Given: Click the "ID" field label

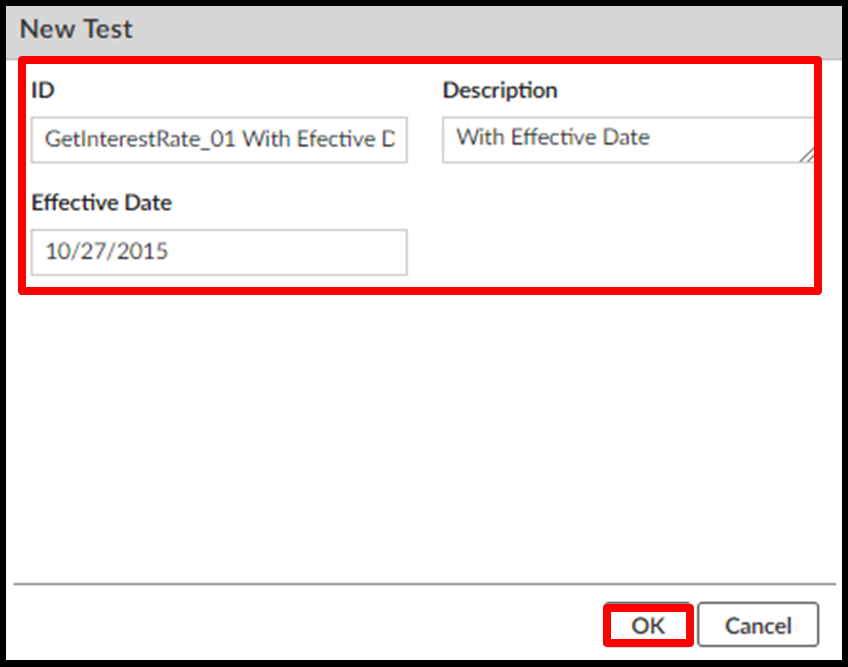Looking at the screenshot, I should click(43, 91).
